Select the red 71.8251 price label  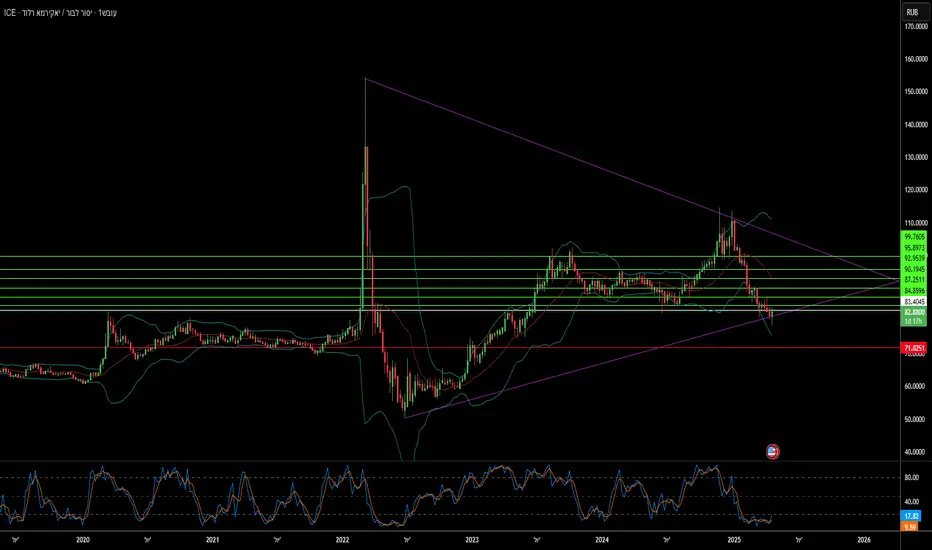pos(914,348)
